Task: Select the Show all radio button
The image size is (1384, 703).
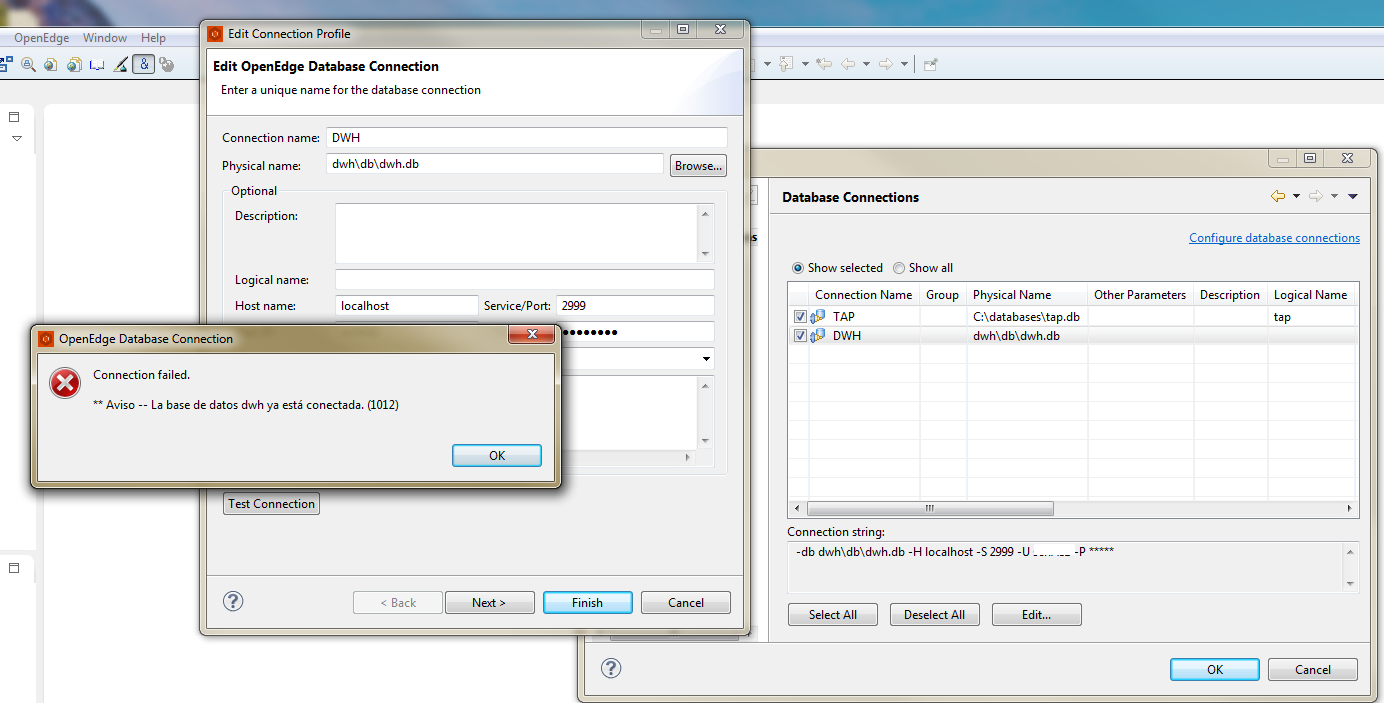Action: (899, 268)
